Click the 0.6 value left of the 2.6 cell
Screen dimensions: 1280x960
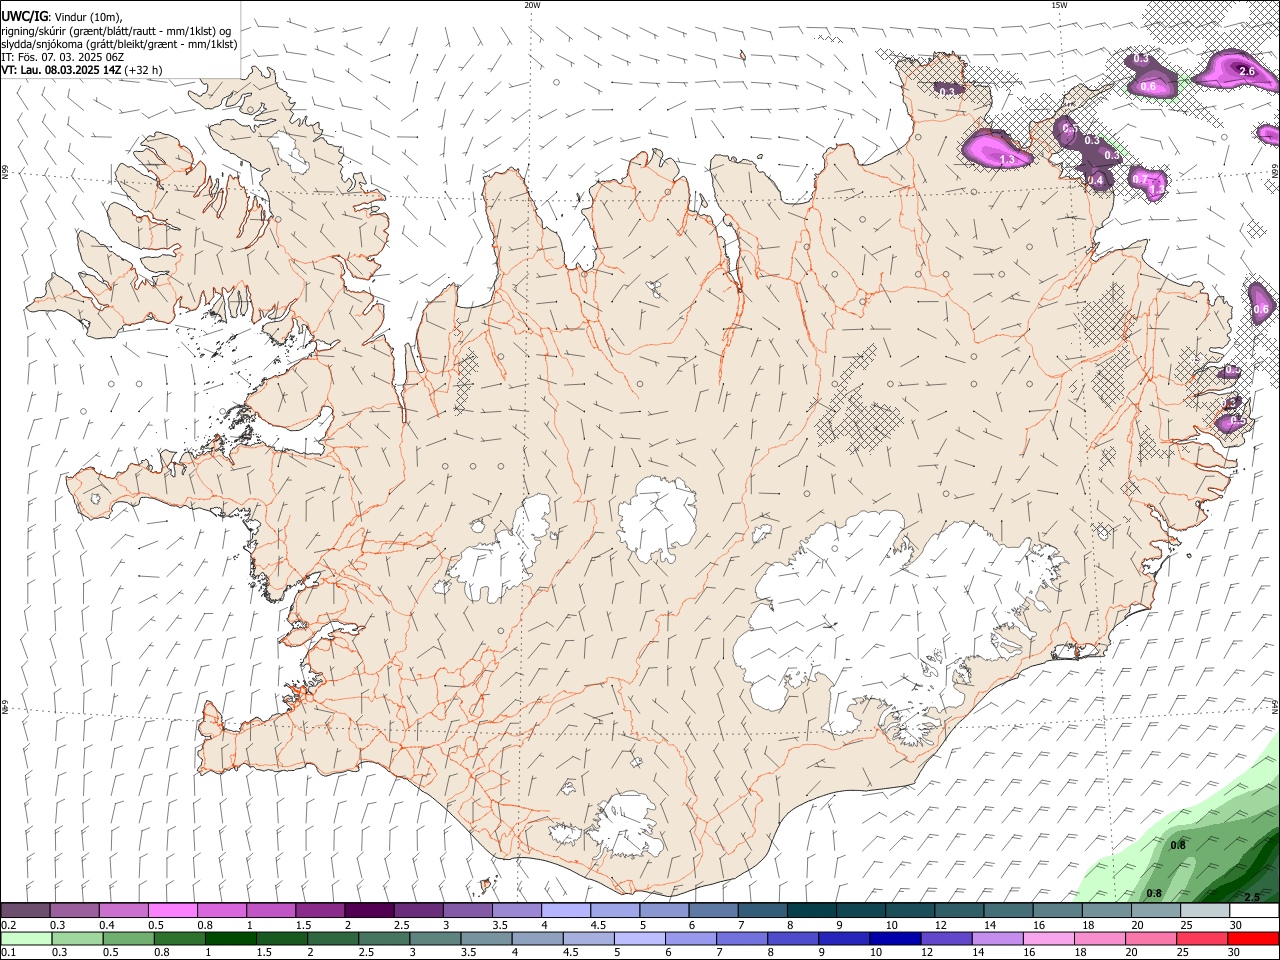pos(1148,87)
